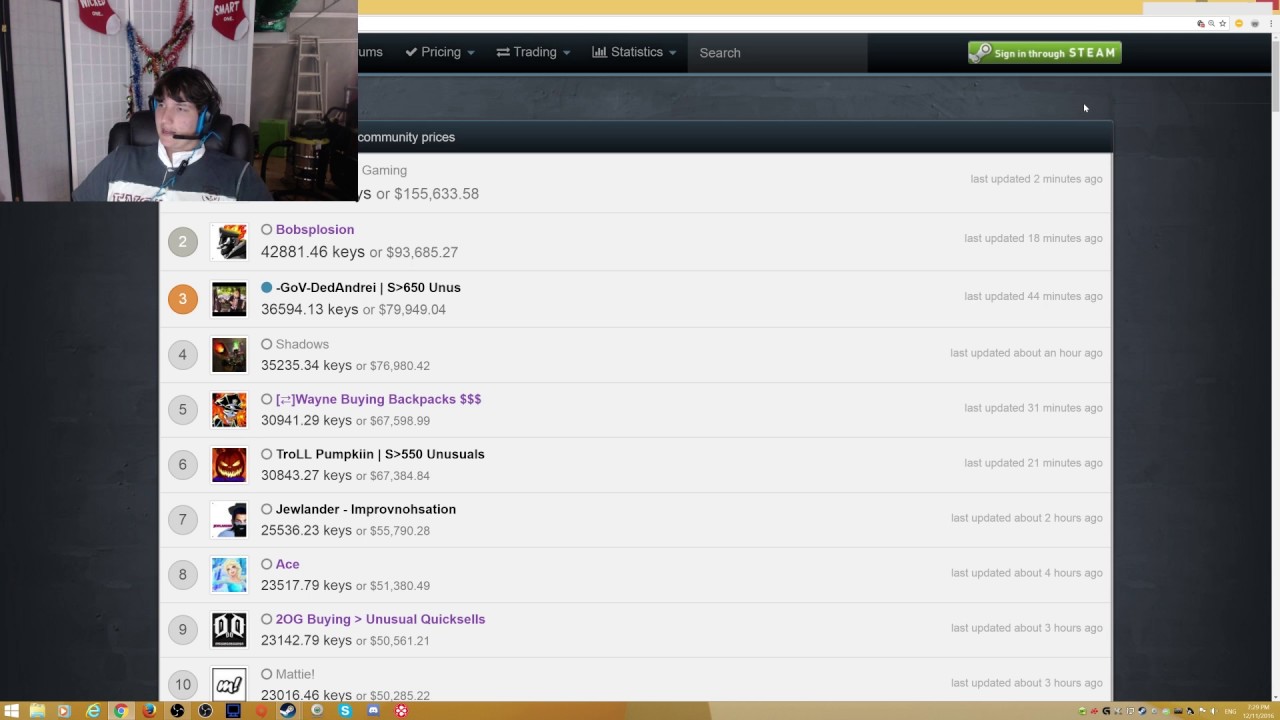This screenshot has width=1280, height=720.
Task: Click the rank 7 badge
Action: point(182,519)
